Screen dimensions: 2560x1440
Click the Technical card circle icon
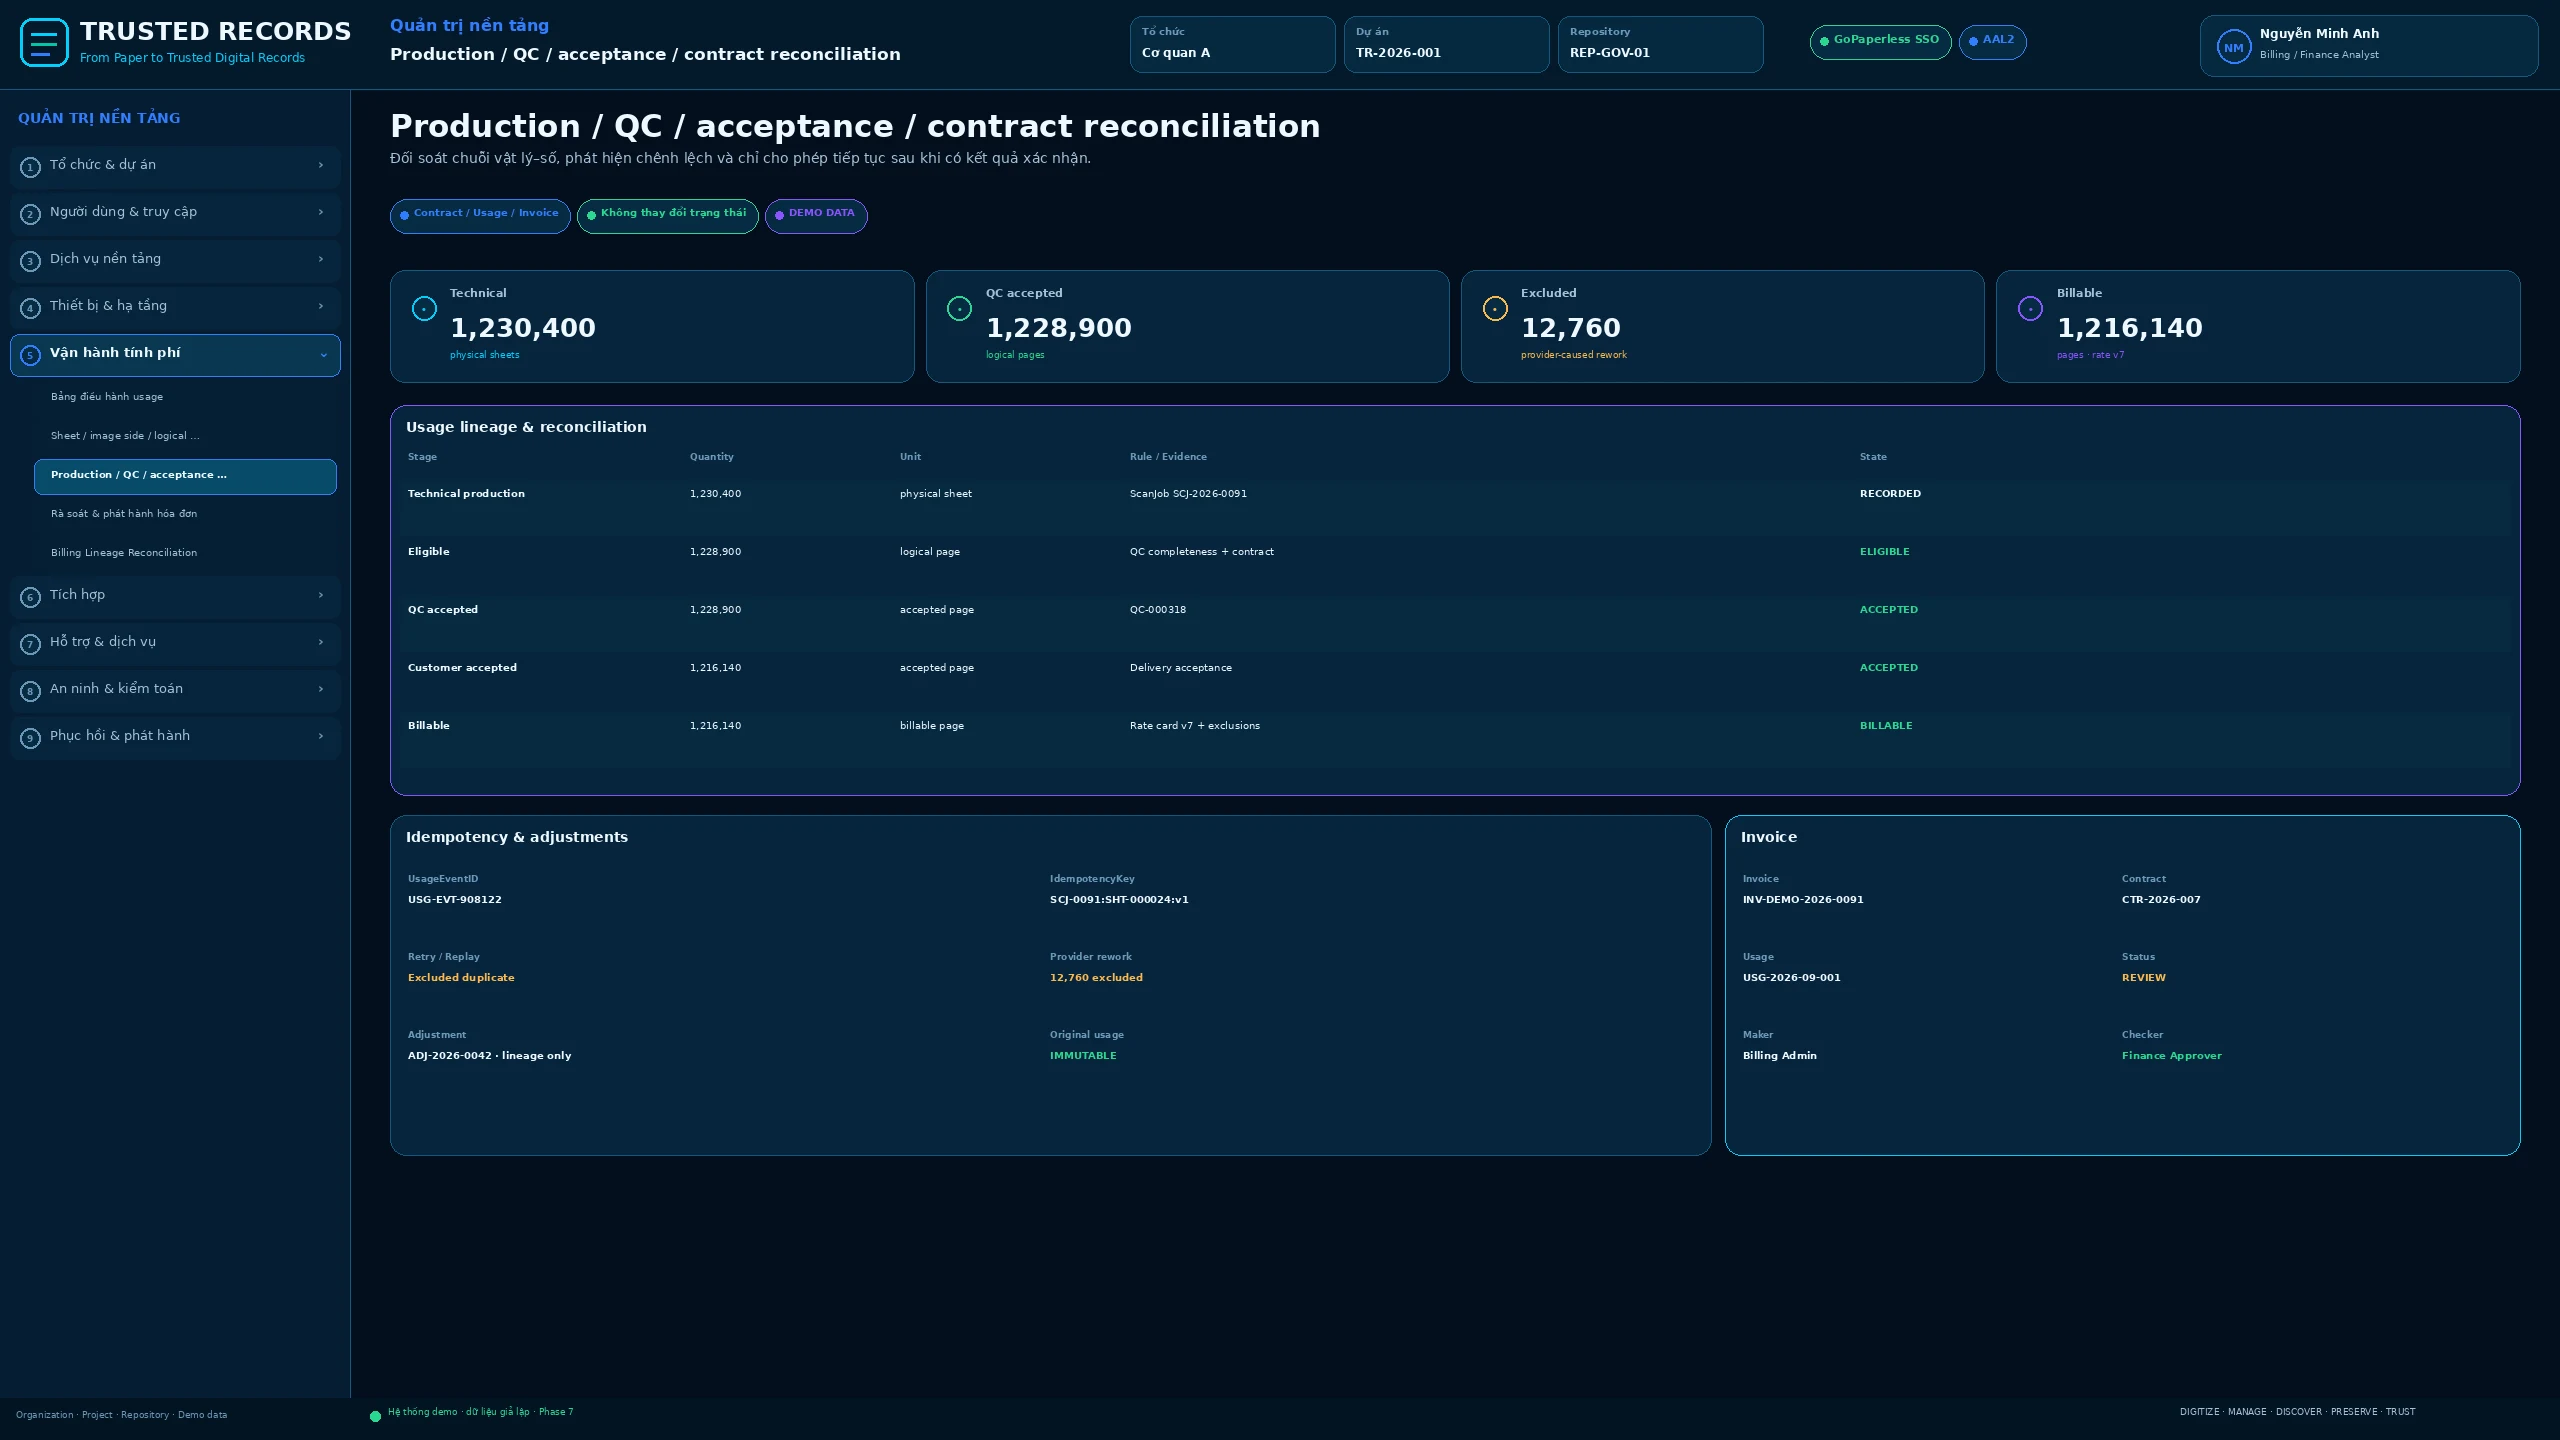(424, 308)
